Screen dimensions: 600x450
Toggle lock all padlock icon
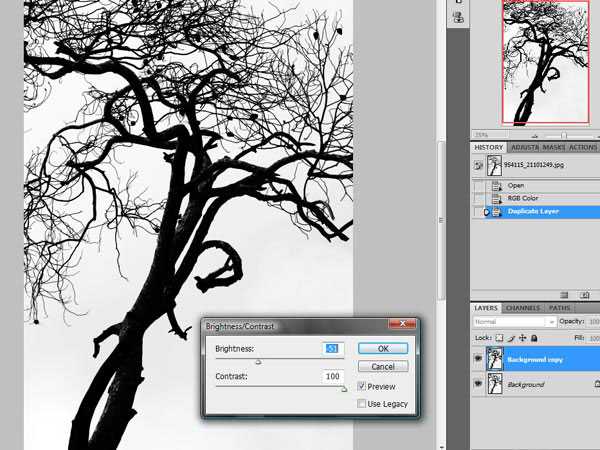click(534, 338)
